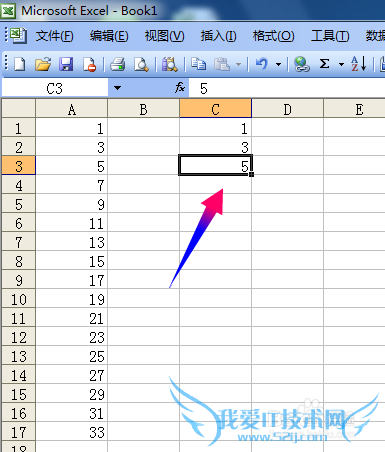Click the Excel workbook icon in menu bar

pyautogui.click(x=17, y=35)
